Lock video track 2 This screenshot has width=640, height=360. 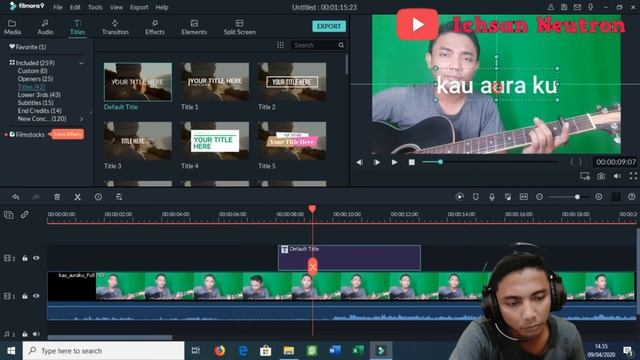tap(25, 258)
